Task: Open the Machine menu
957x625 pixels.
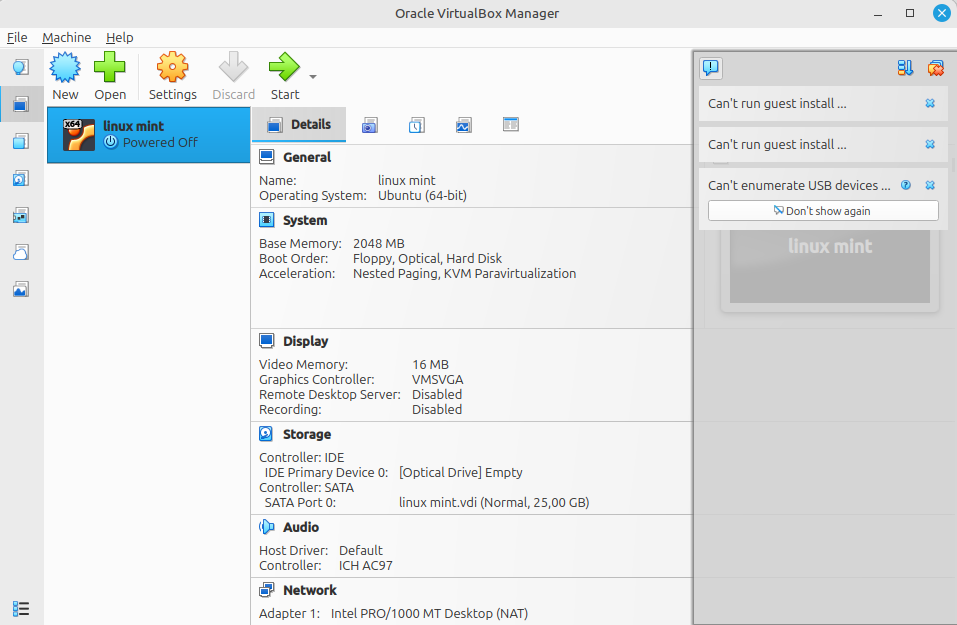Action: [66, 37]
